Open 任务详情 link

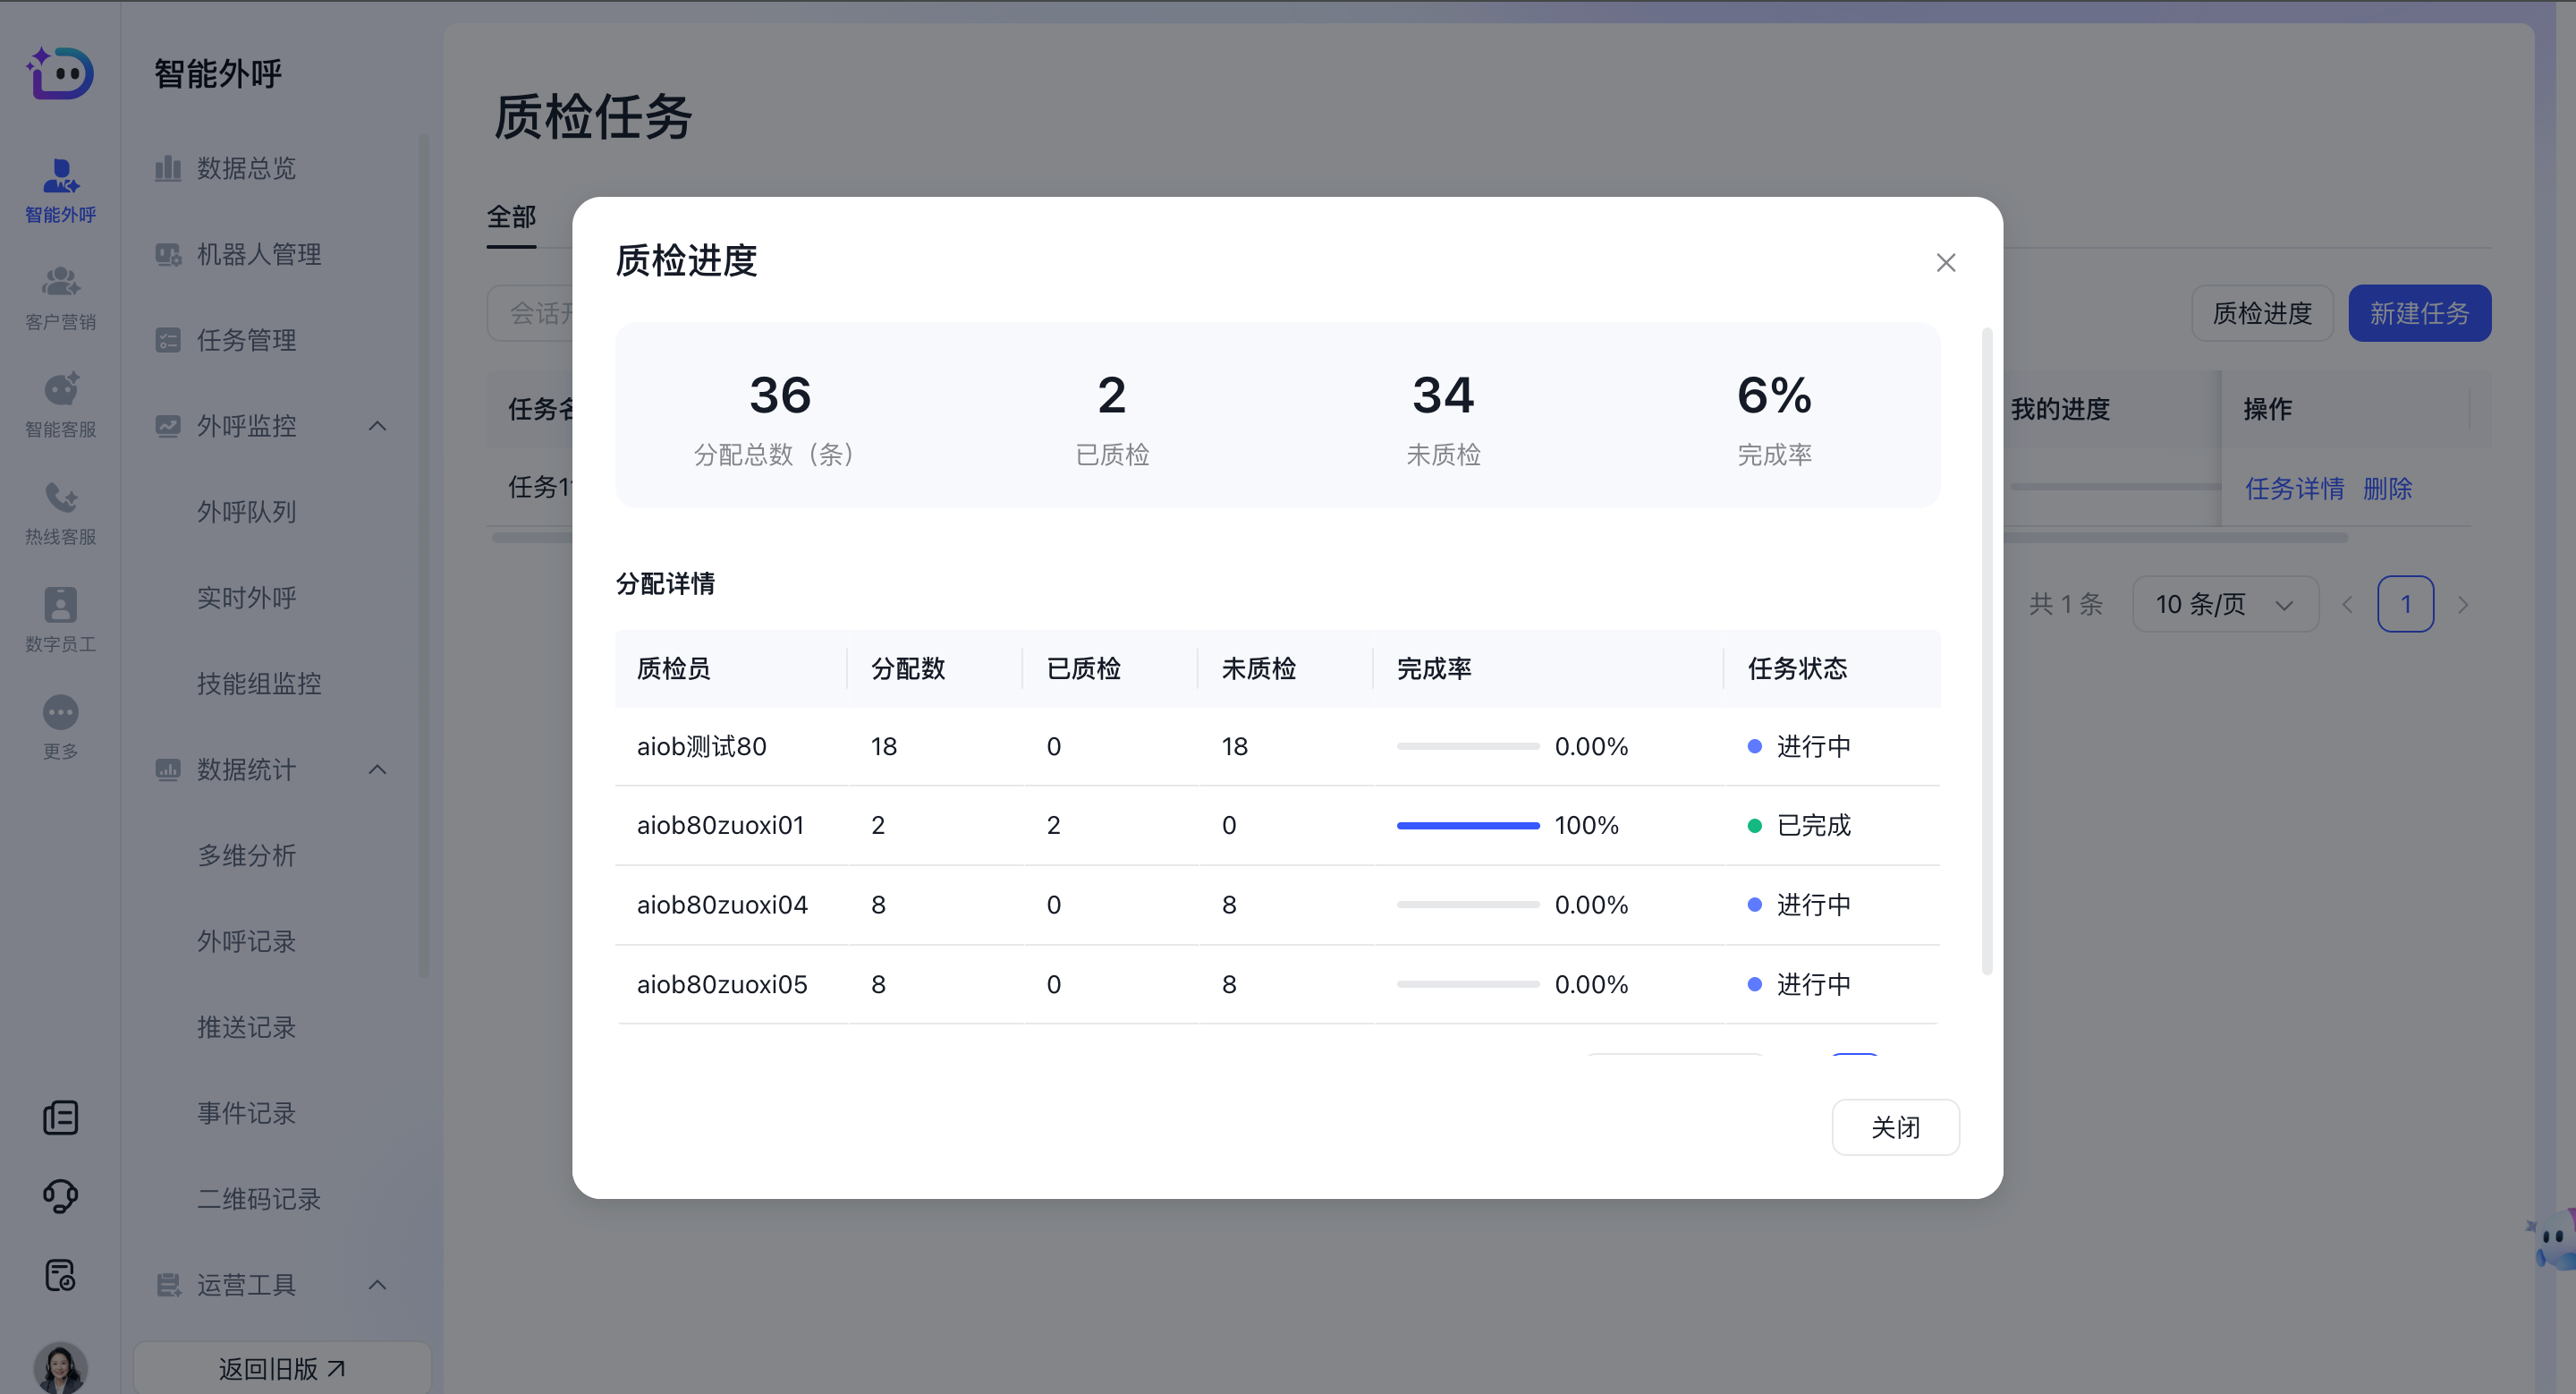(2294, 489)
